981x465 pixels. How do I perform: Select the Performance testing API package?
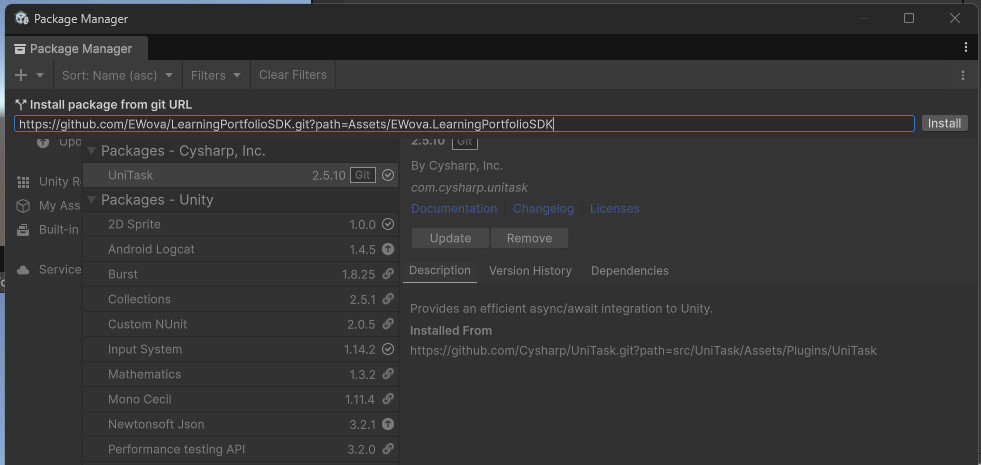click(240, 449)
